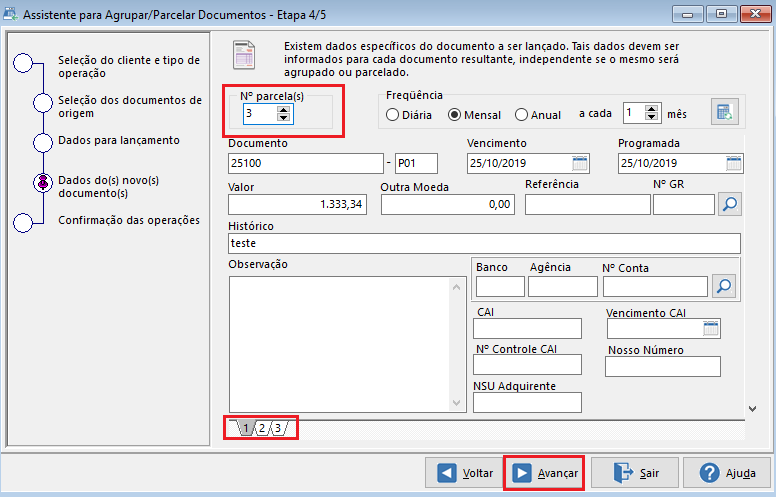776x497 pixels.
Task: Click the Vencimento date field
Action: tap(528, 163)
